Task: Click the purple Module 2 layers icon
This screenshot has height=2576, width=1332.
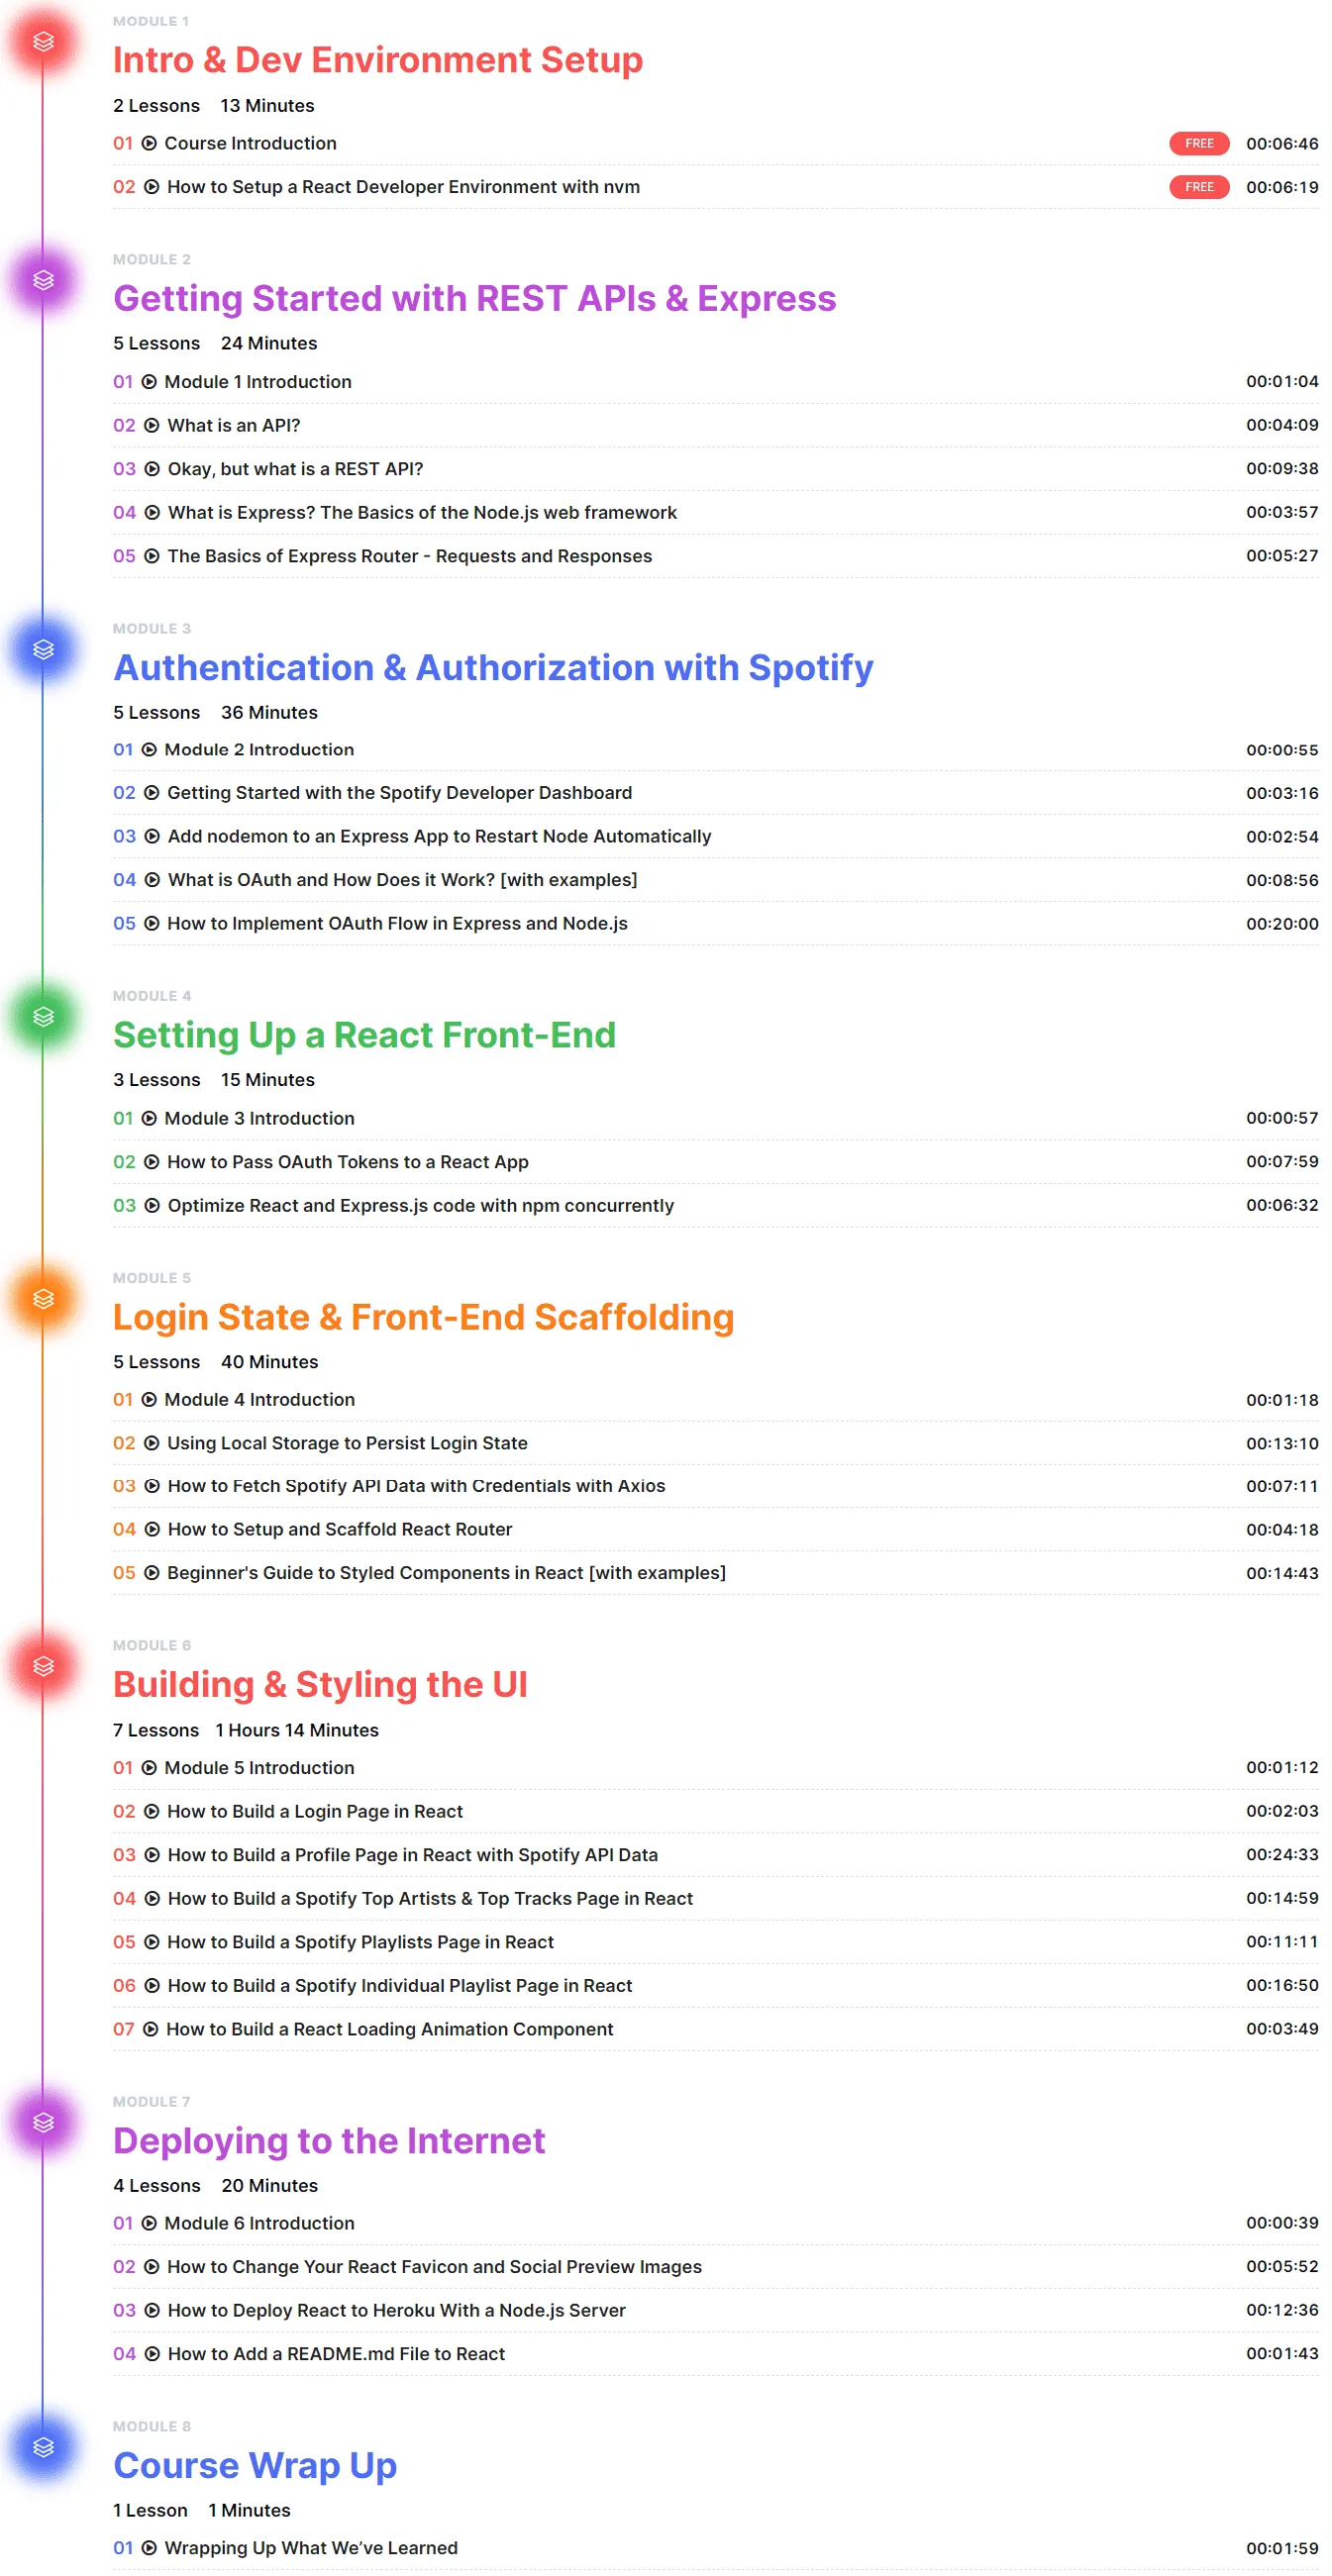Action: [x=43, y=280]
